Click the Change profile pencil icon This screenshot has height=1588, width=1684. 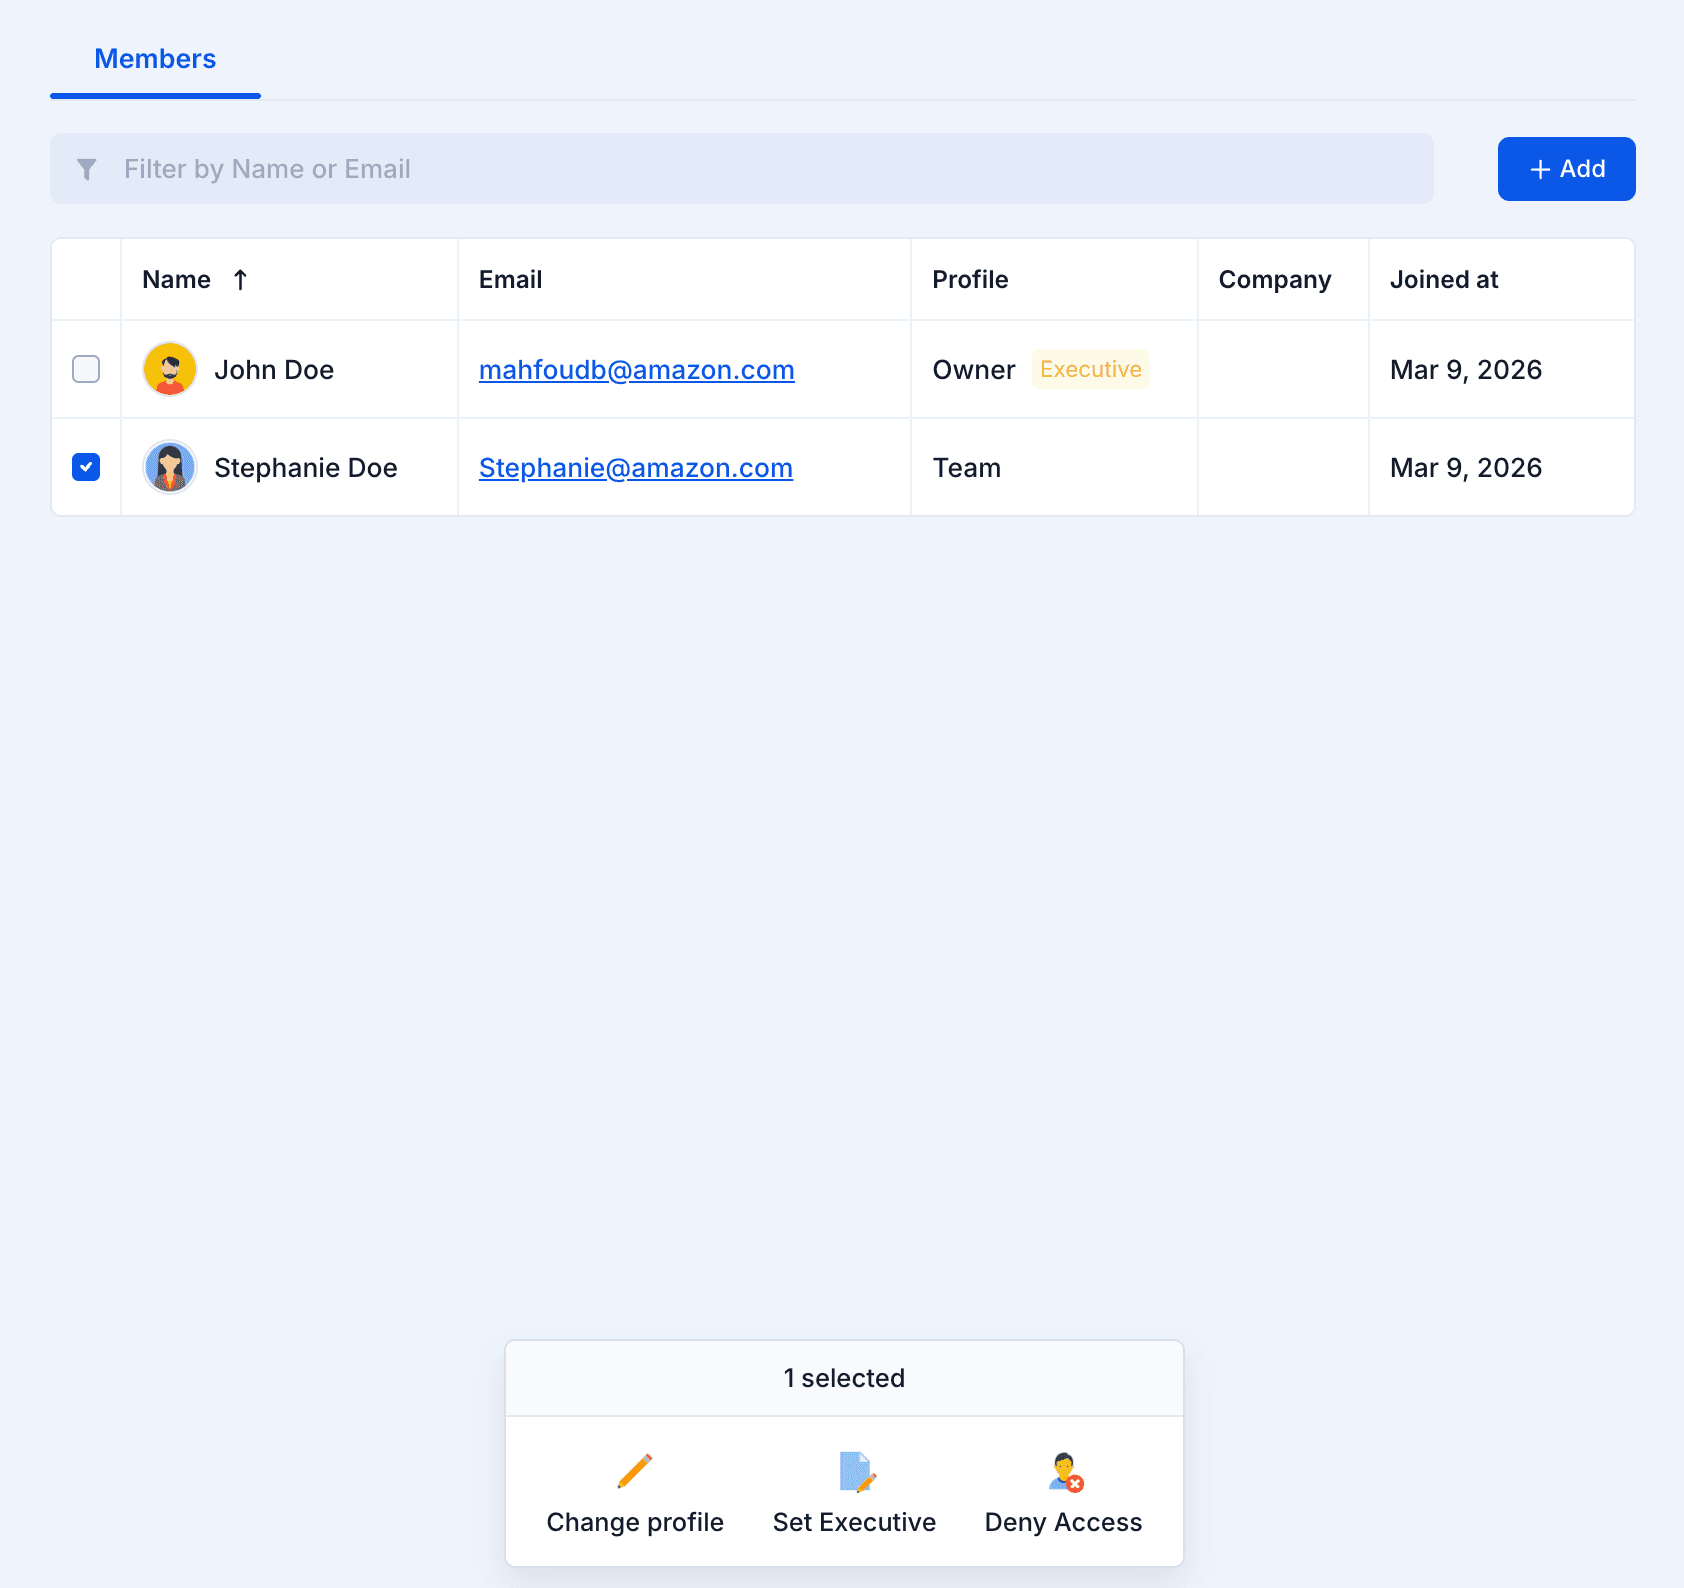tap(635, 1471)
